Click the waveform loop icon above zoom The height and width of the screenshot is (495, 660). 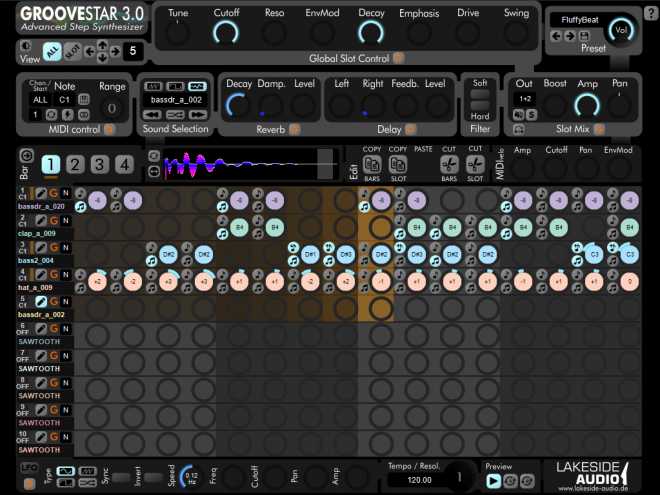point(154,156)
